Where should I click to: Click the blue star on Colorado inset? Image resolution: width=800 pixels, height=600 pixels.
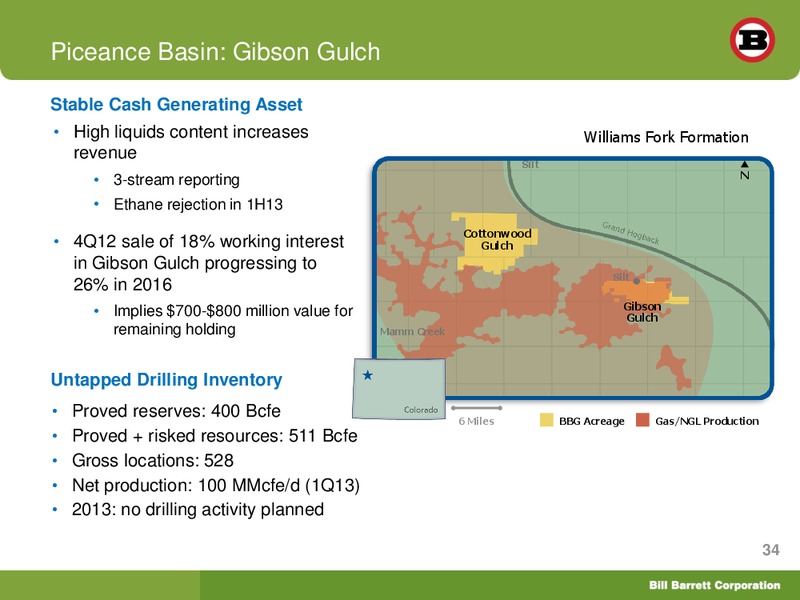tap(367, 376)
